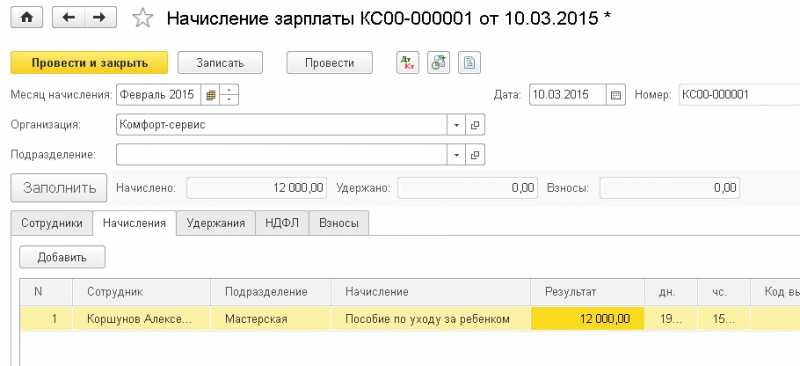Open the payroll report icon beside Дт/Кт
This screenshot has width=800, height=366.
pyautogui.click(x=438, y=63)
